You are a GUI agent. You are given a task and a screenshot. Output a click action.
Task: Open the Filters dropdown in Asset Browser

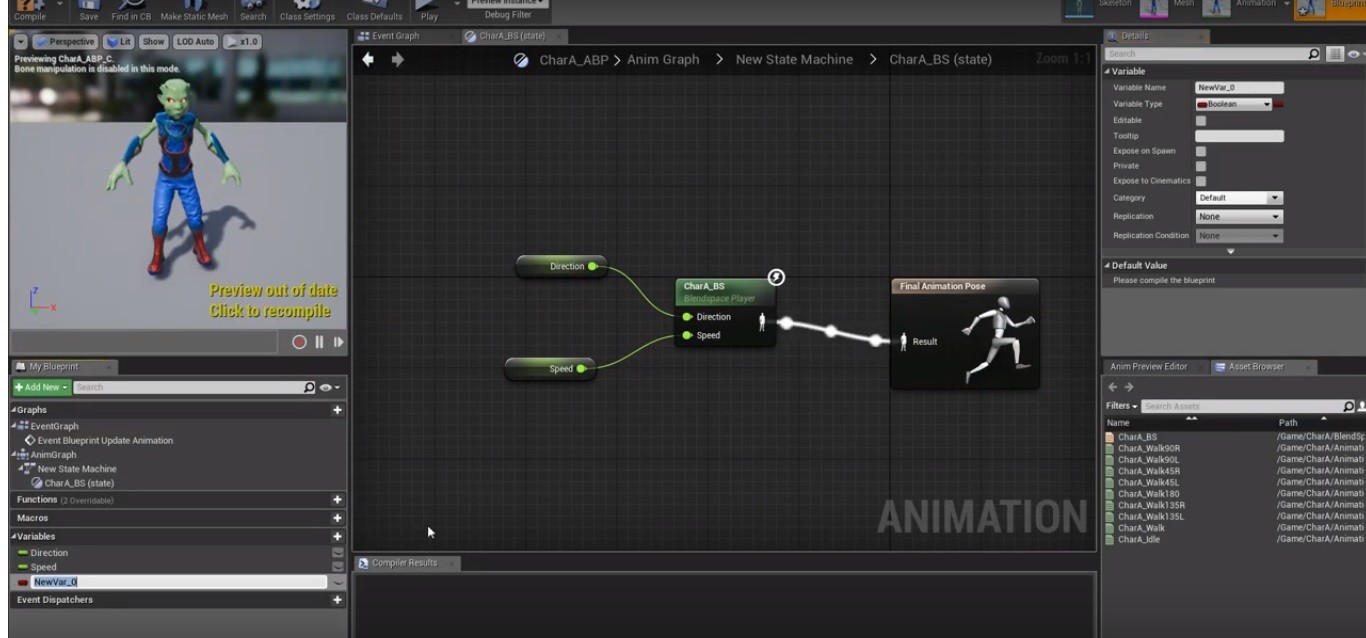[x=1121, y=406]
